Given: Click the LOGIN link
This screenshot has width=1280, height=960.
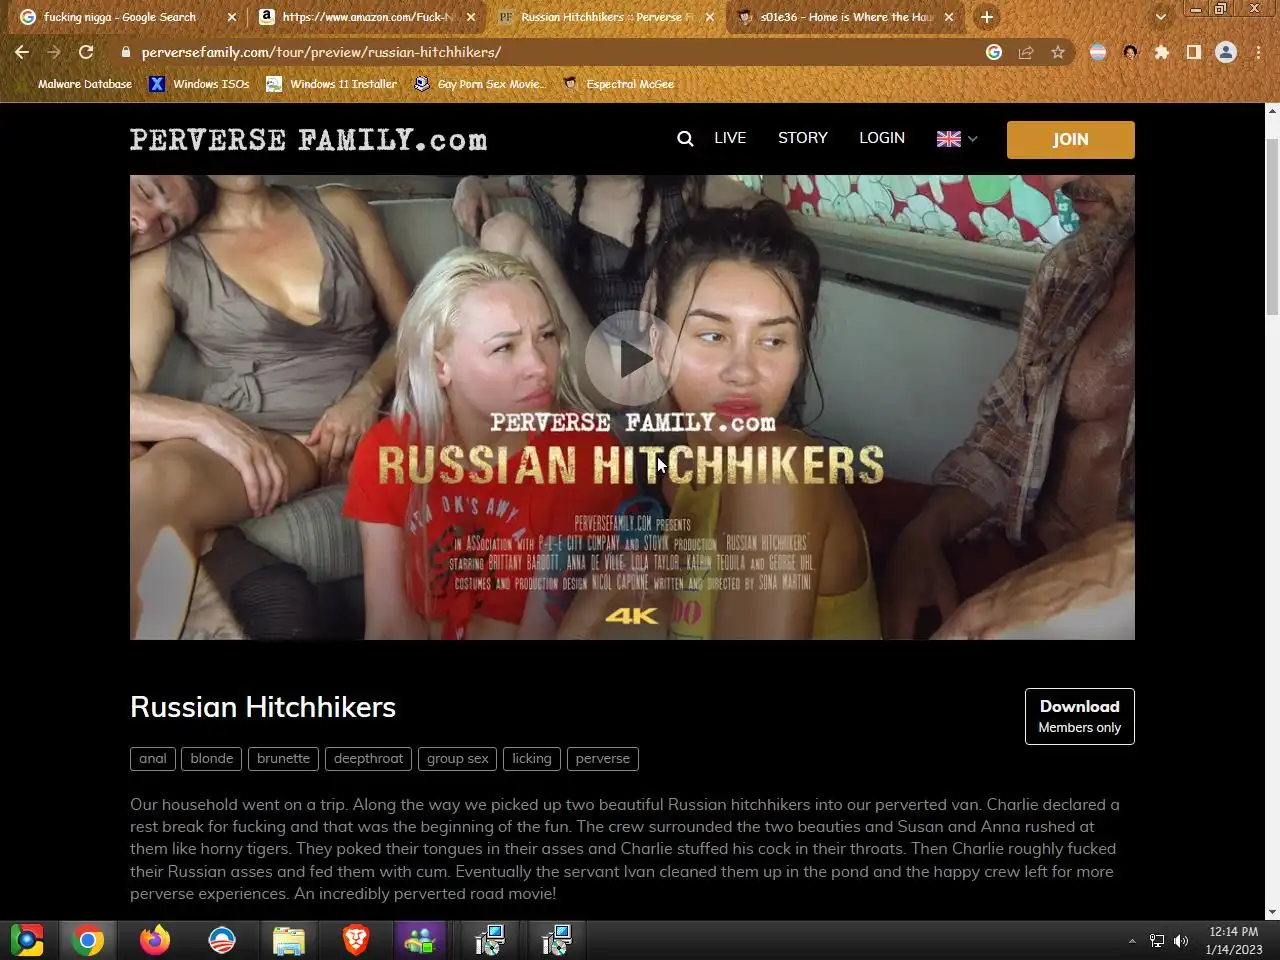Looking at the screenshot, I should click(x=882, y=138).
